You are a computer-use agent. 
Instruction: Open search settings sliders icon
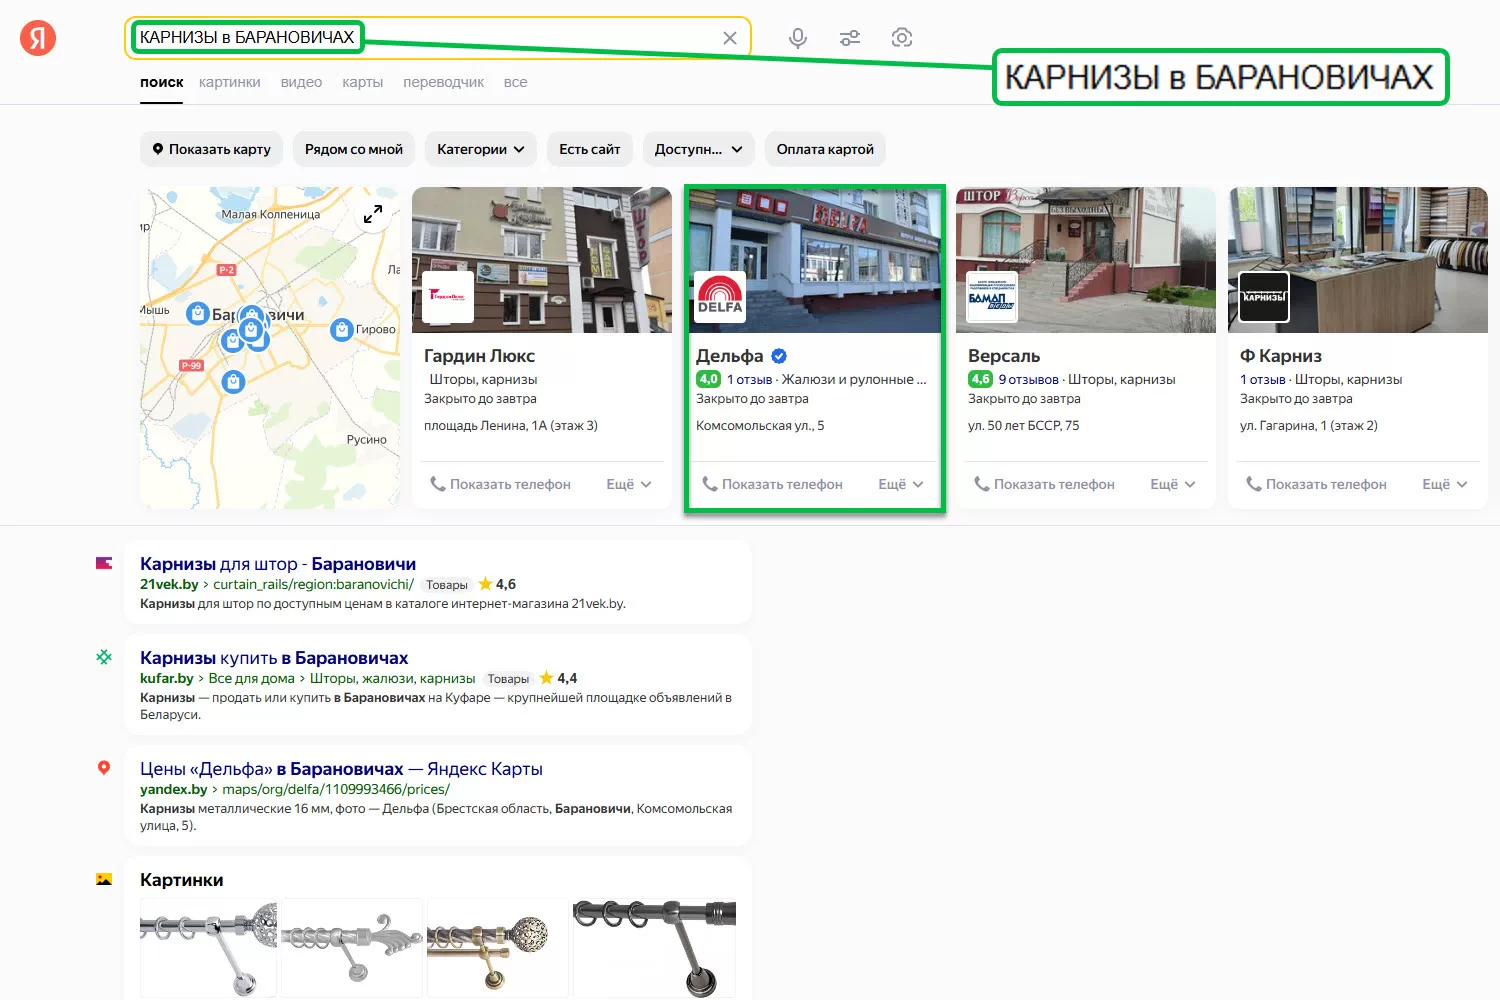850,38
